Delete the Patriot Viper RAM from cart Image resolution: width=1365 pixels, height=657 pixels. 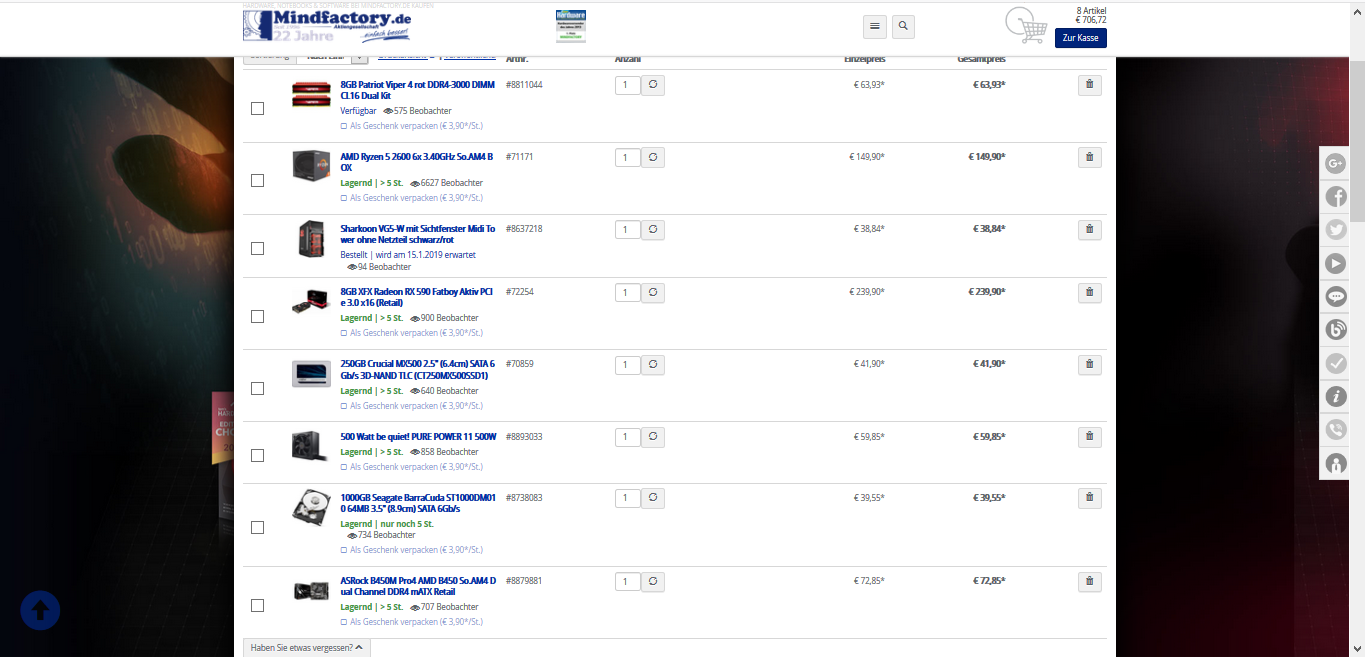pyautogui.click(x=1090, y=85)
